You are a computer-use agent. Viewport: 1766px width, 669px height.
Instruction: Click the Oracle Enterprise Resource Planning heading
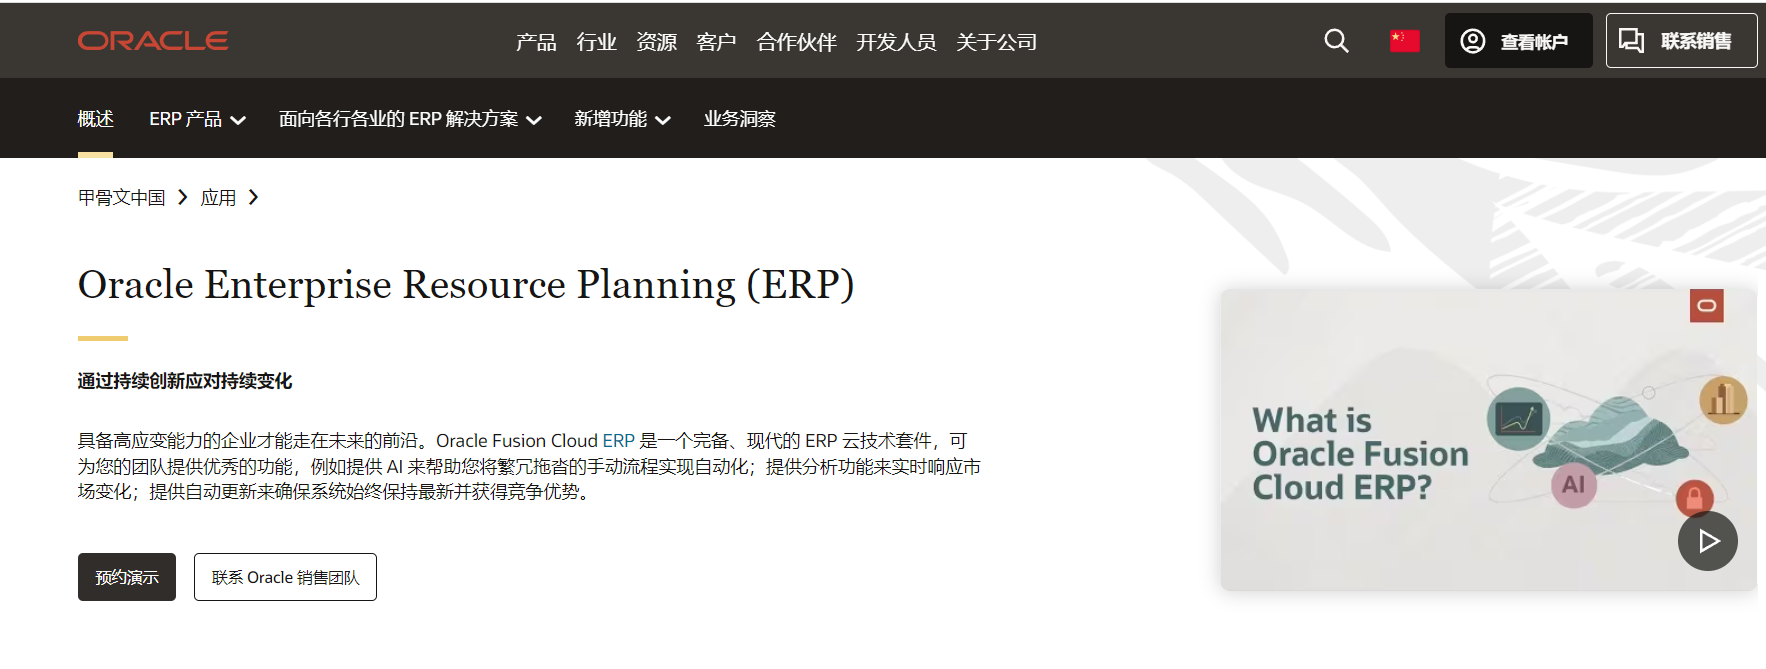[466, 285]
